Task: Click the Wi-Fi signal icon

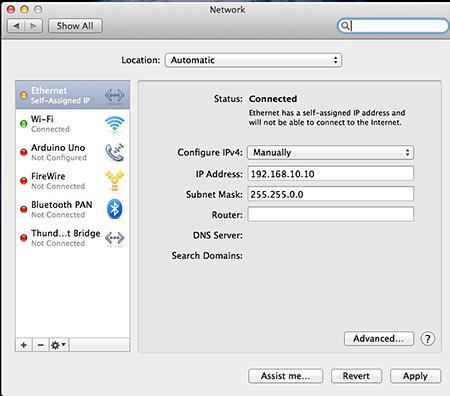Action: pos(114,124)
